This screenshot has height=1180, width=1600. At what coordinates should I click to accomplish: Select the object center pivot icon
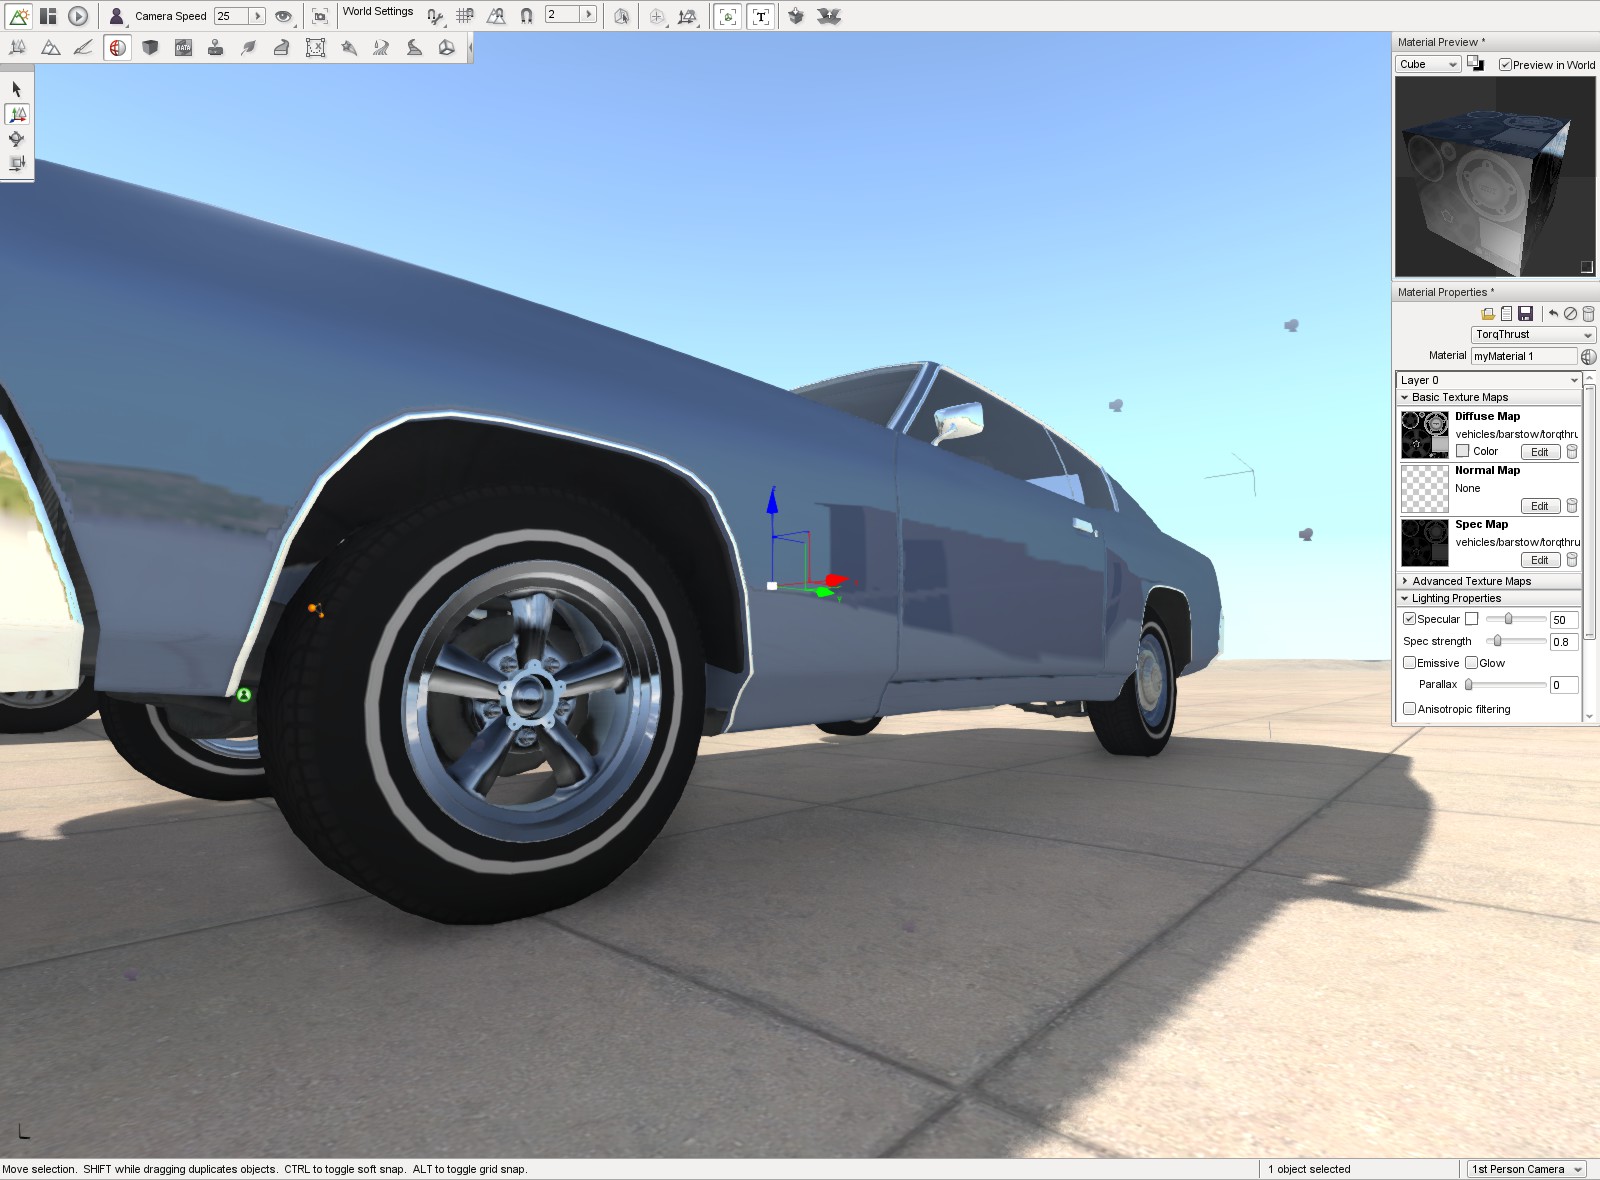point(657,16)
